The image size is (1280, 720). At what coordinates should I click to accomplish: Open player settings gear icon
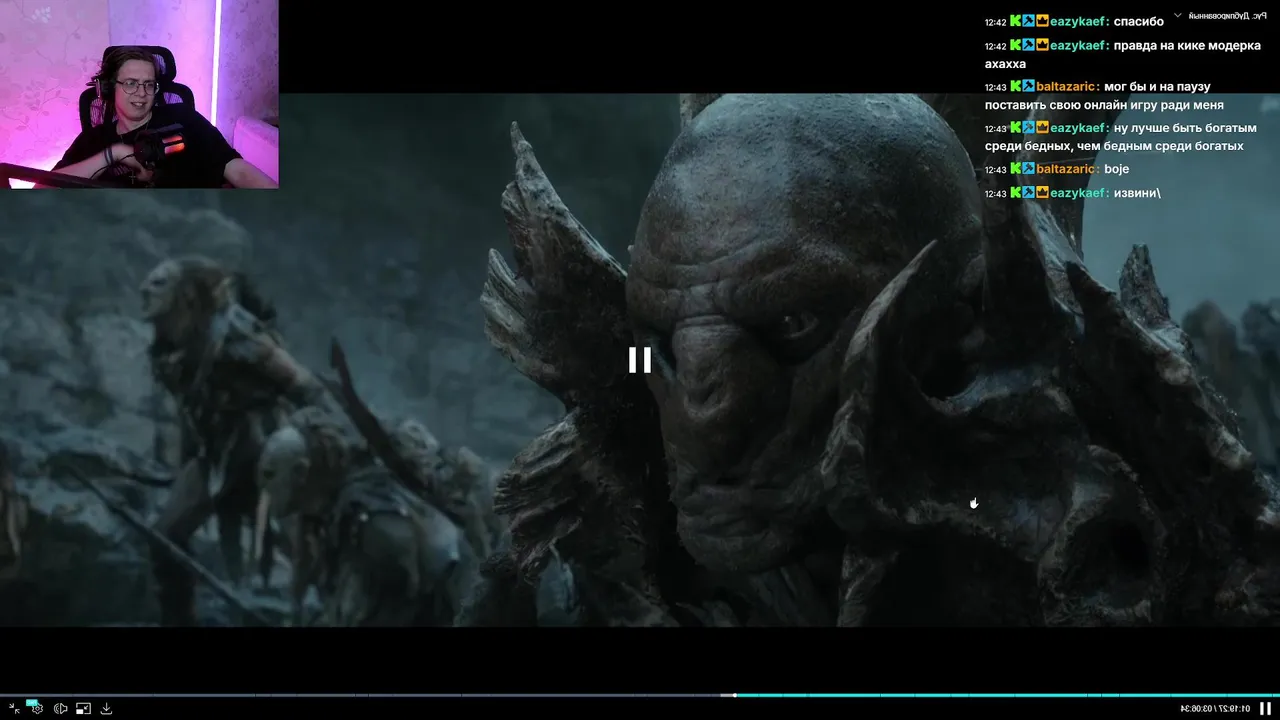click(37, 708)
